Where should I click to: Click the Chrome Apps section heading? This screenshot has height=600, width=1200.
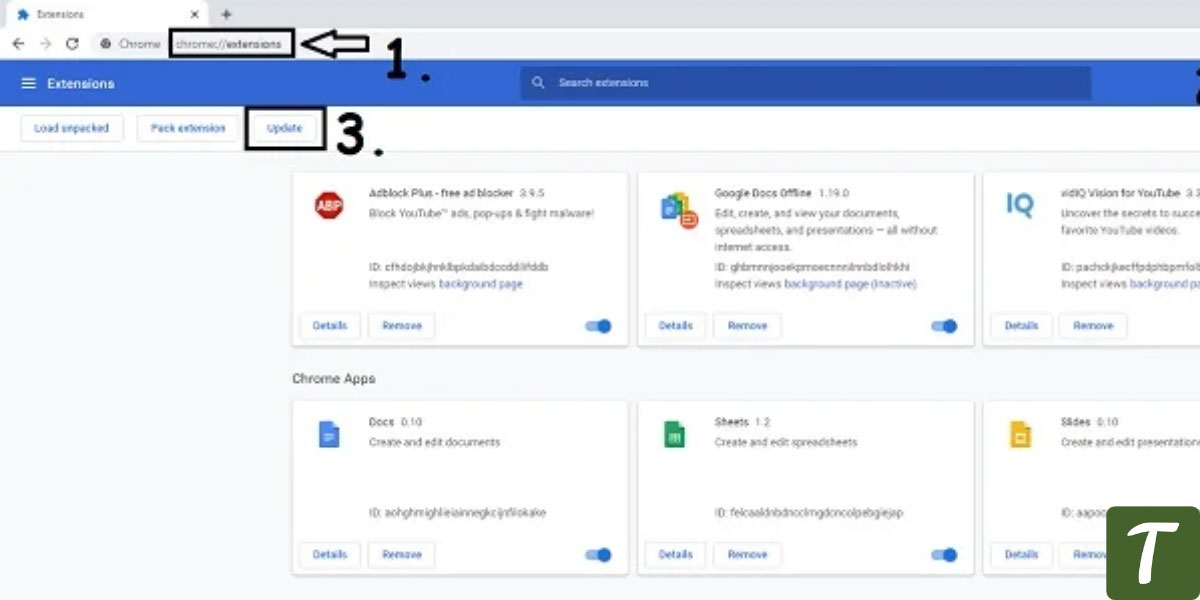(x=334, y=379)
